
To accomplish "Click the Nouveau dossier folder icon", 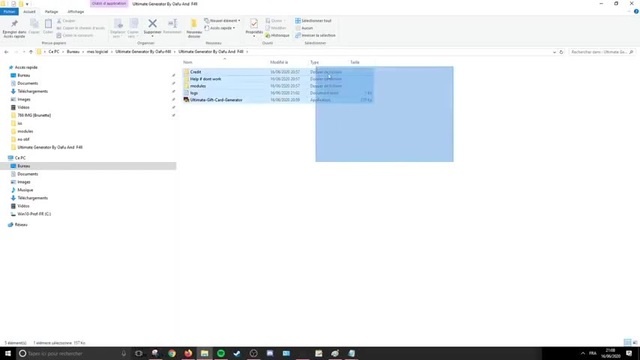I will pos(194,24).
